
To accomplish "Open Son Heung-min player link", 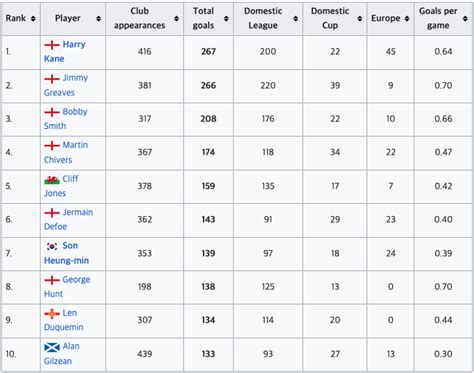I will point(66,253).
